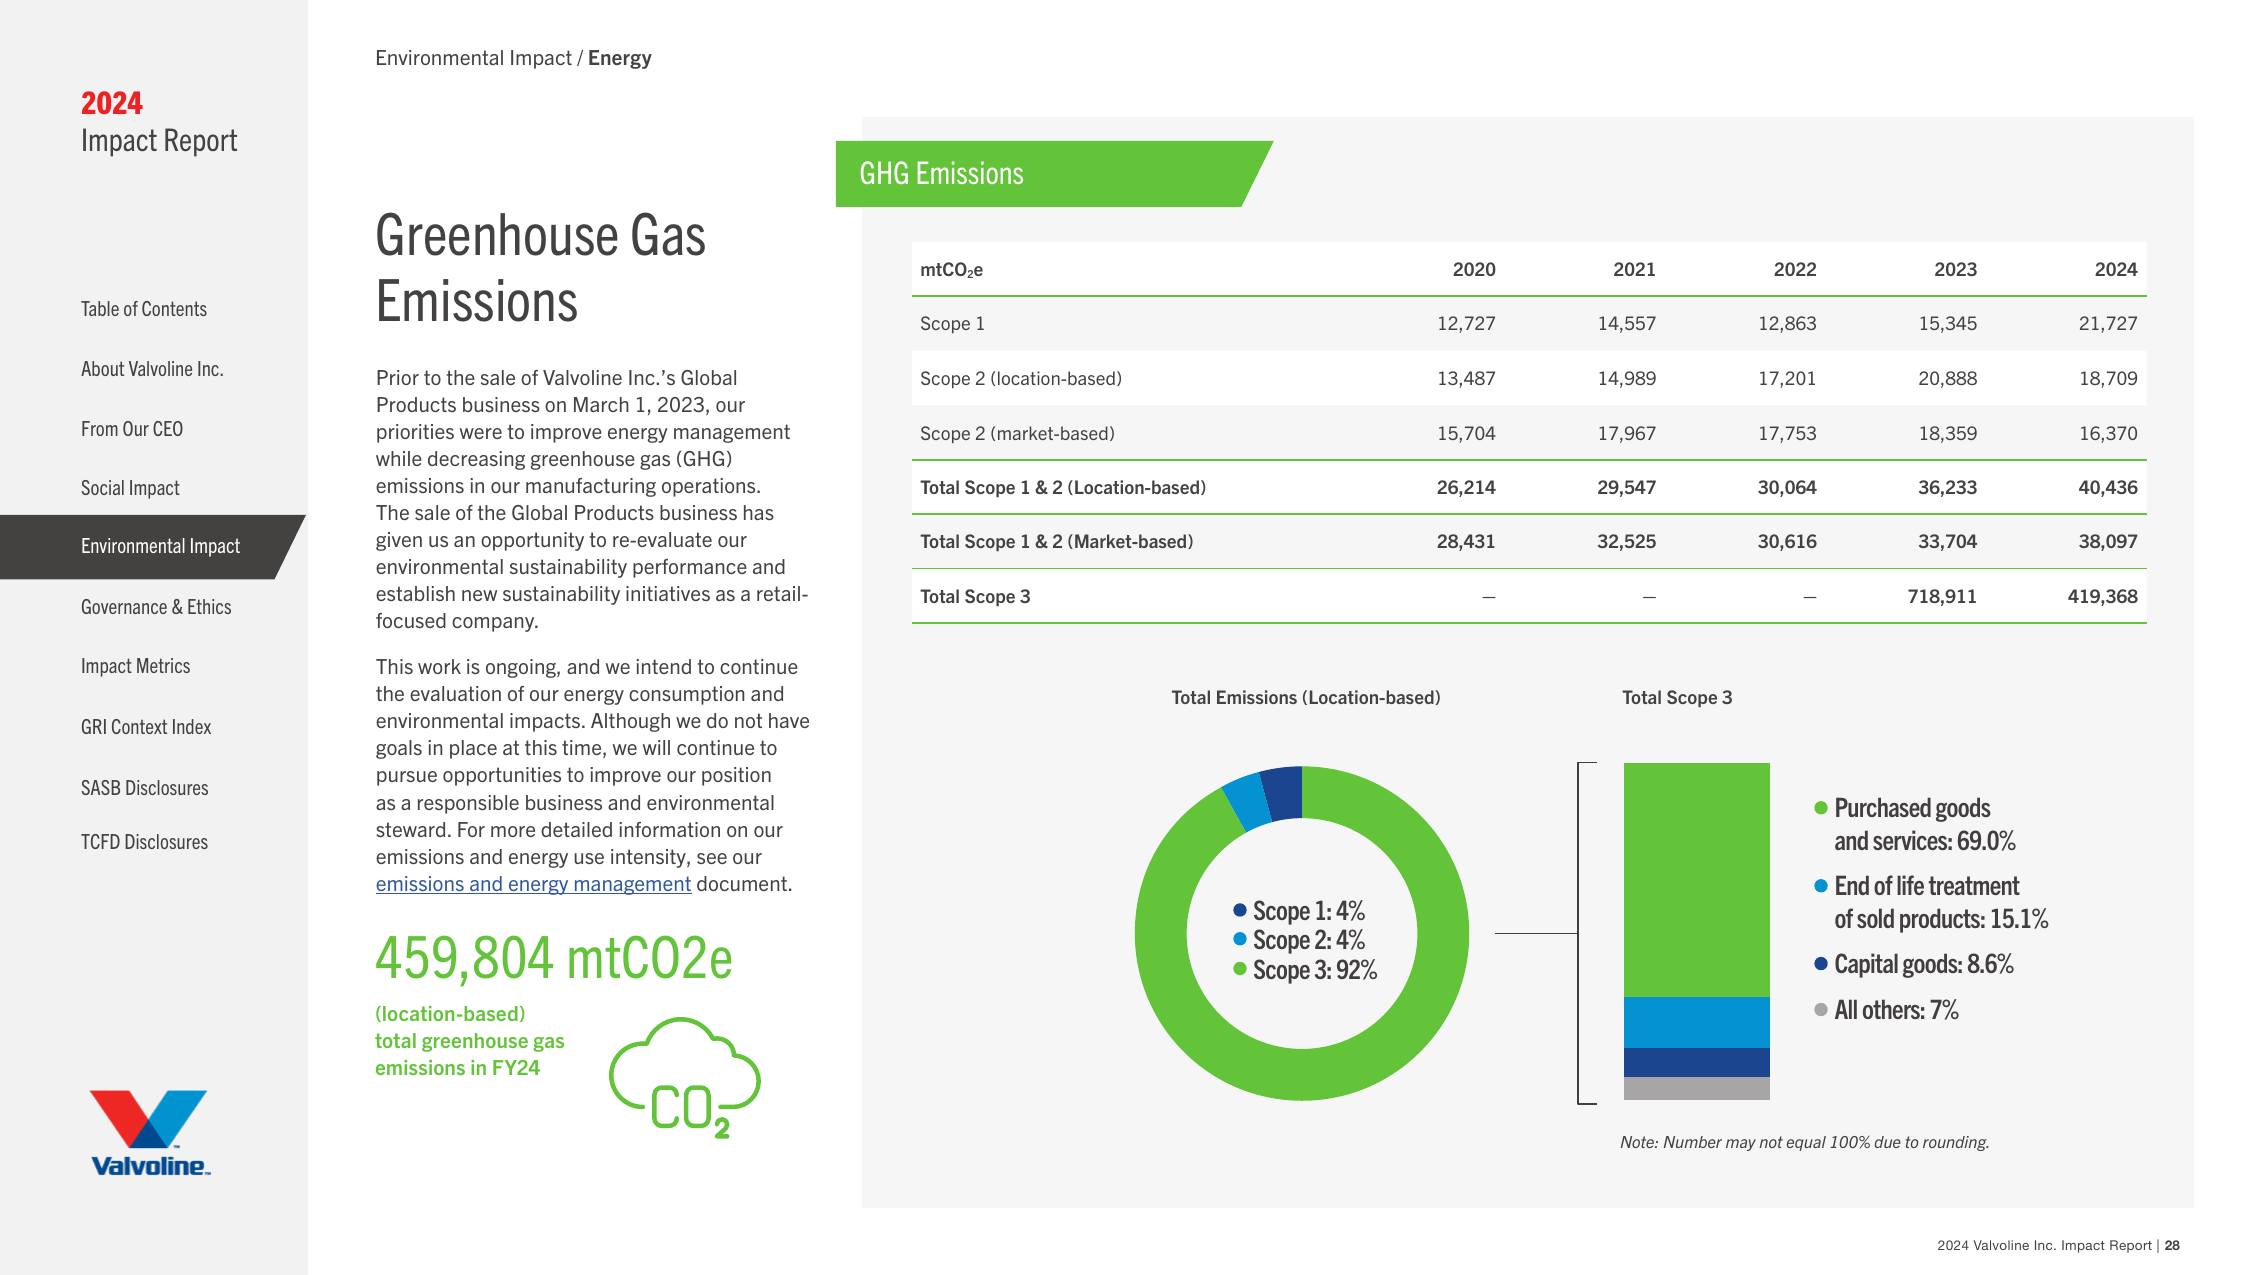Click the Scope 1: 4% donut legend
Screen dimensions: 2250x1275
[1299, 911]
